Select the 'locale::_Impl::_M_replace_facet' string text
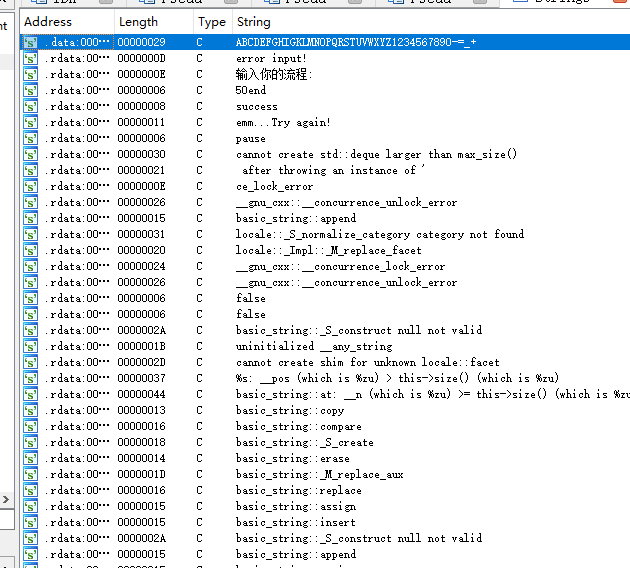 point(329,251)
